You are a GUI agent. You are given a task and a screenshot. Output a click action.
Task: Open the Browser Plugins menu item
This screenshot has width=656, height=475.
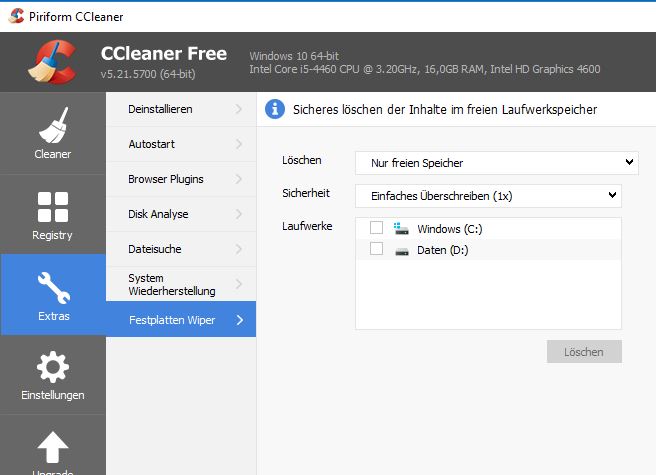(181, 179)
